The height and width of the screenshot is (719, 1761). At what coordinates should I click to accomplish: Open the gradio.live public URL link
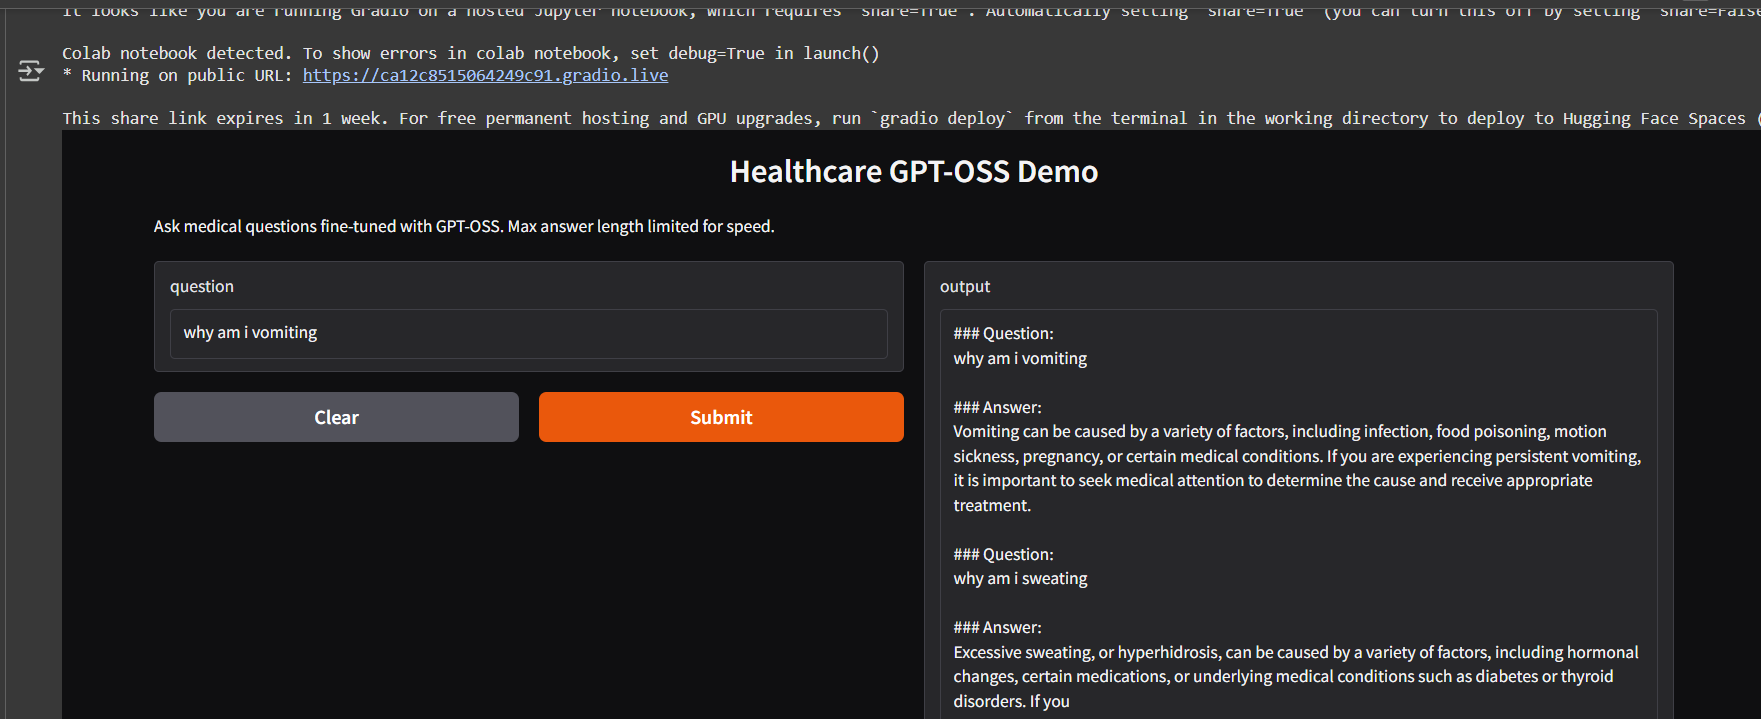point(485,75)
